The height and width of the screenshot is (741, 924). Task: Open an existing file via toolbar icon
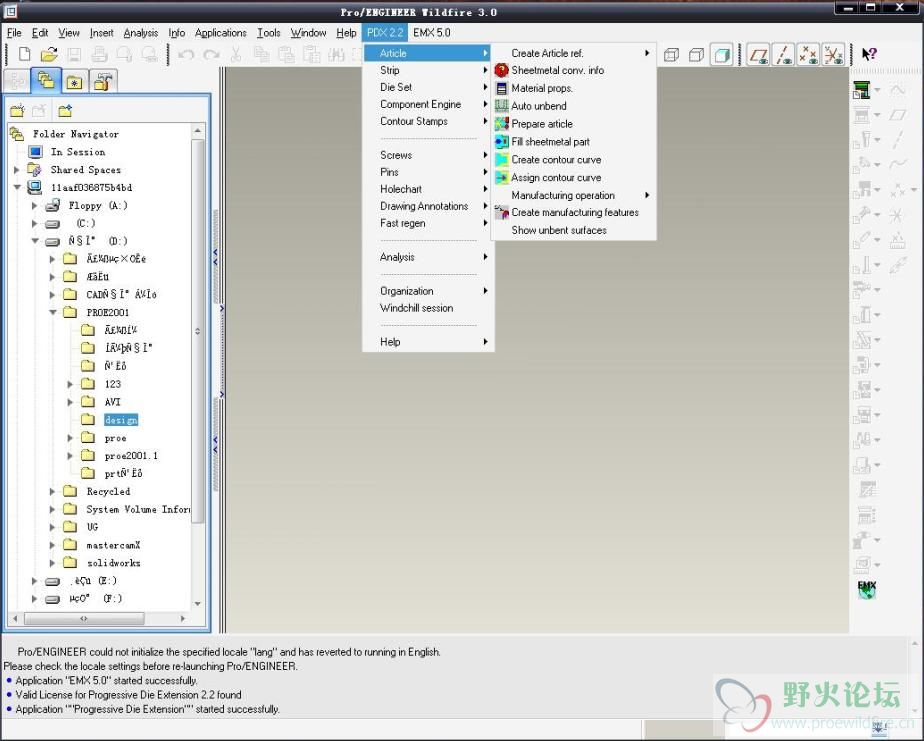pos(50,54)
